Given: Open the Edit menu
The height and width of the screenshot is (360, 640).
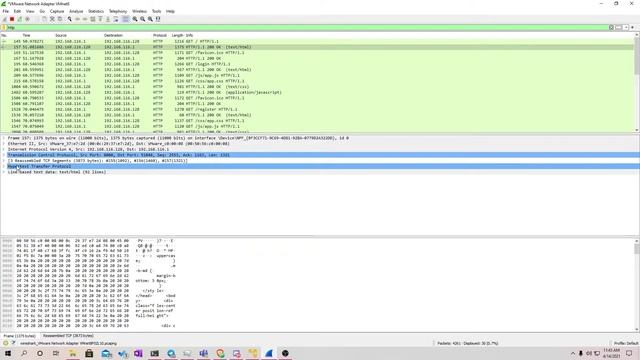Looking at the screenshot, I should point(17,11).
